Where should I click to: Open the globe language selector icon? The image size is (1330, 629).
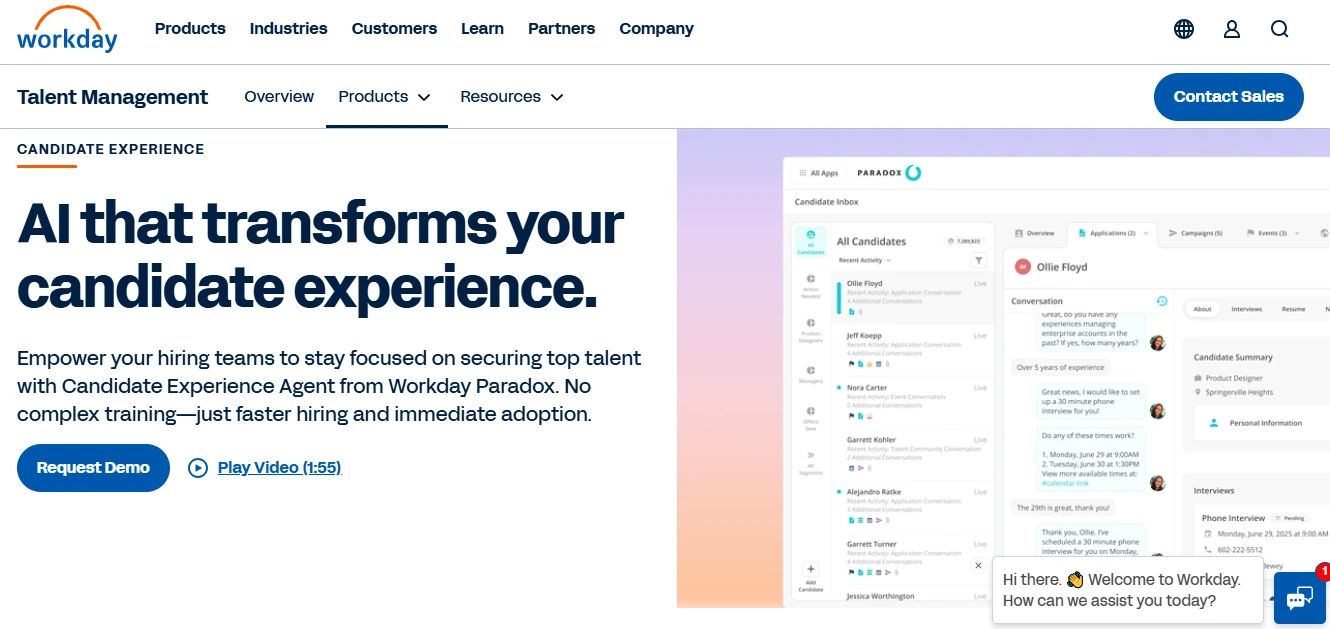pos(1184,29)
